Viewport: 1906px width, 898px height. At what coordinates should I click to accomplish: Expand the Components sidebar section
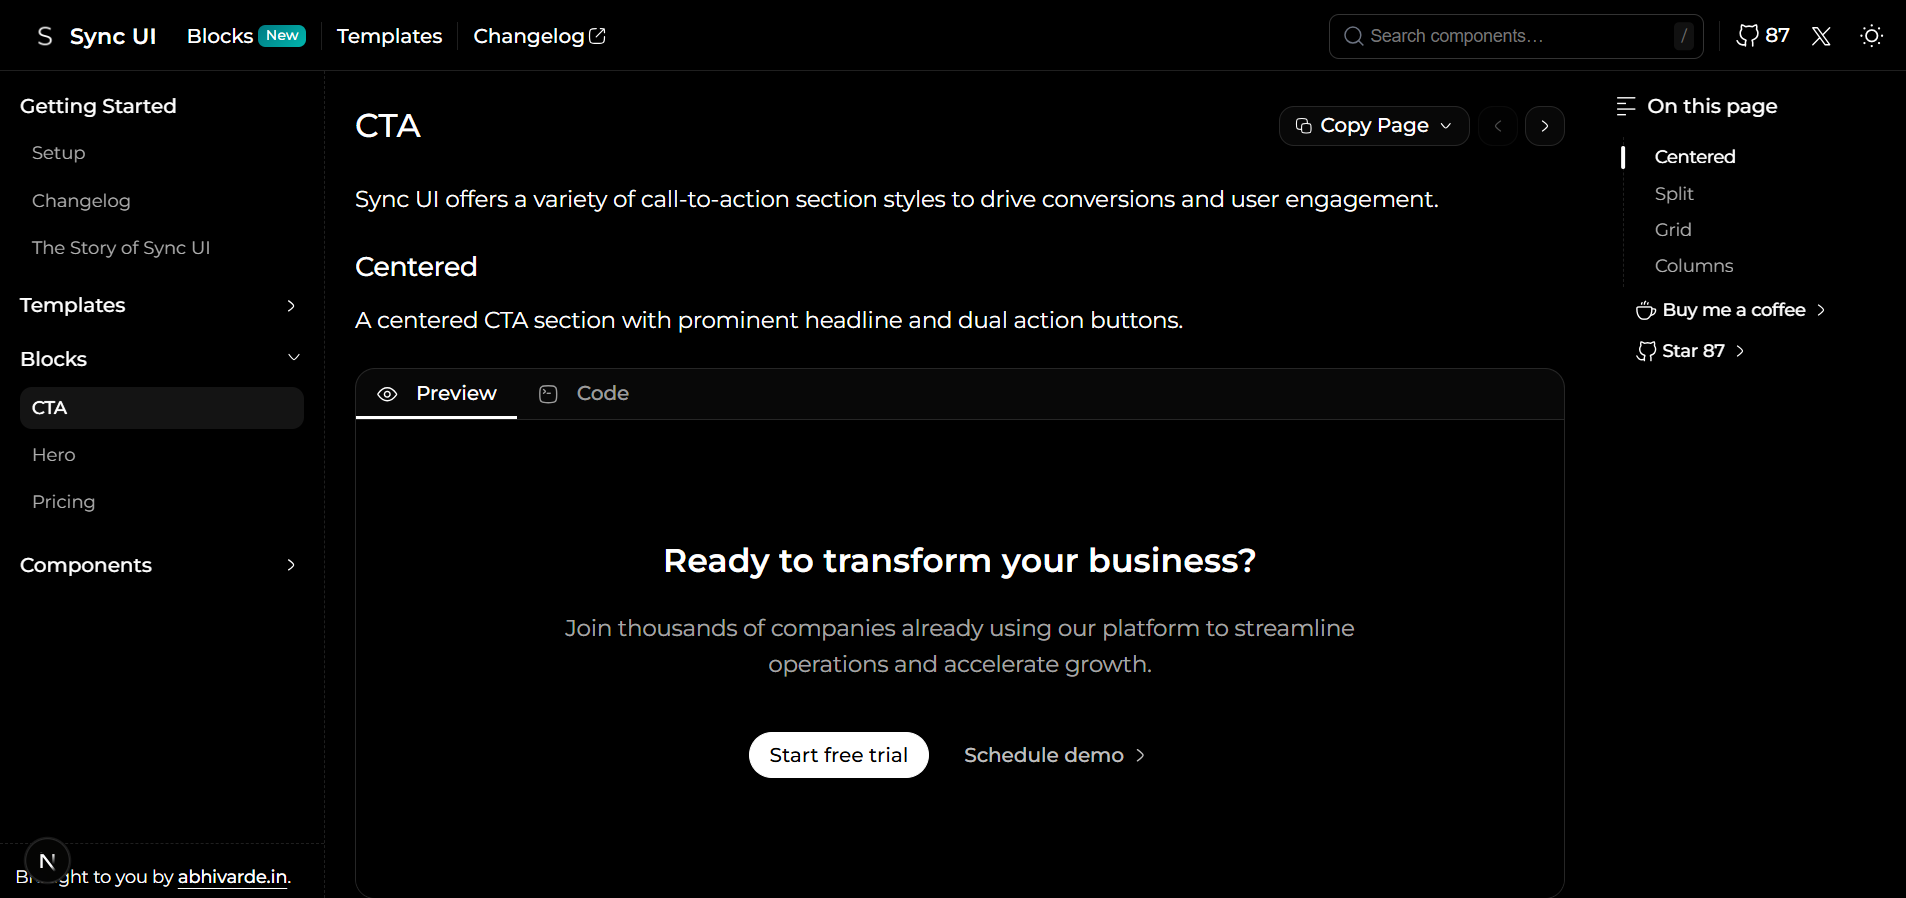(290, 565)
